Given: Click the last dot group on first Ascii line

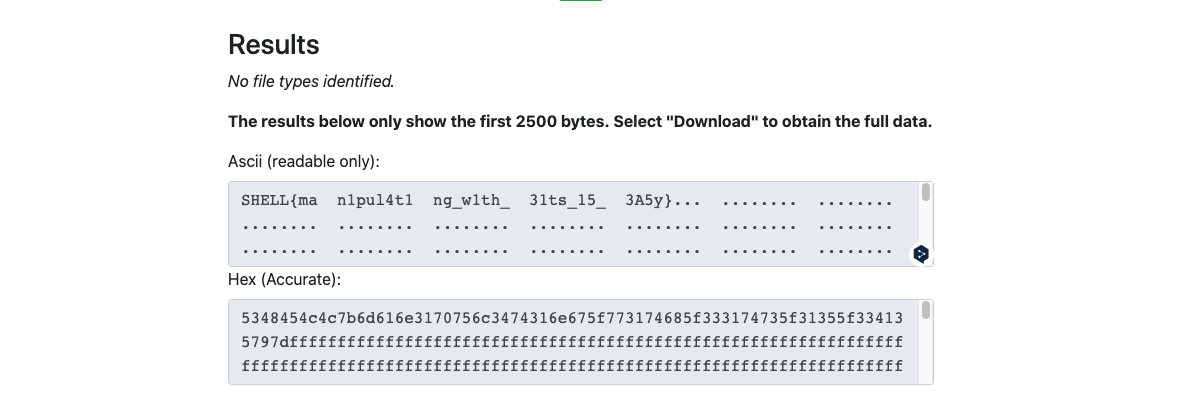Looking at the screenshot, I should pyautogui.click(x=855, y=201).
